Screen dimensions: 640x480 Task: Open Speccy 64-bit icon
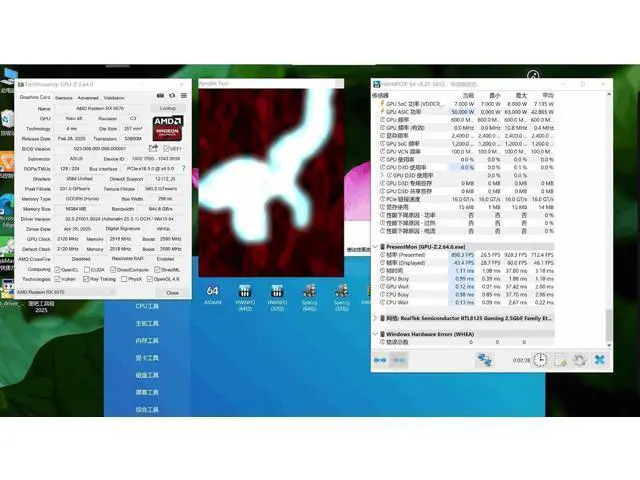[x=309, y=297]
